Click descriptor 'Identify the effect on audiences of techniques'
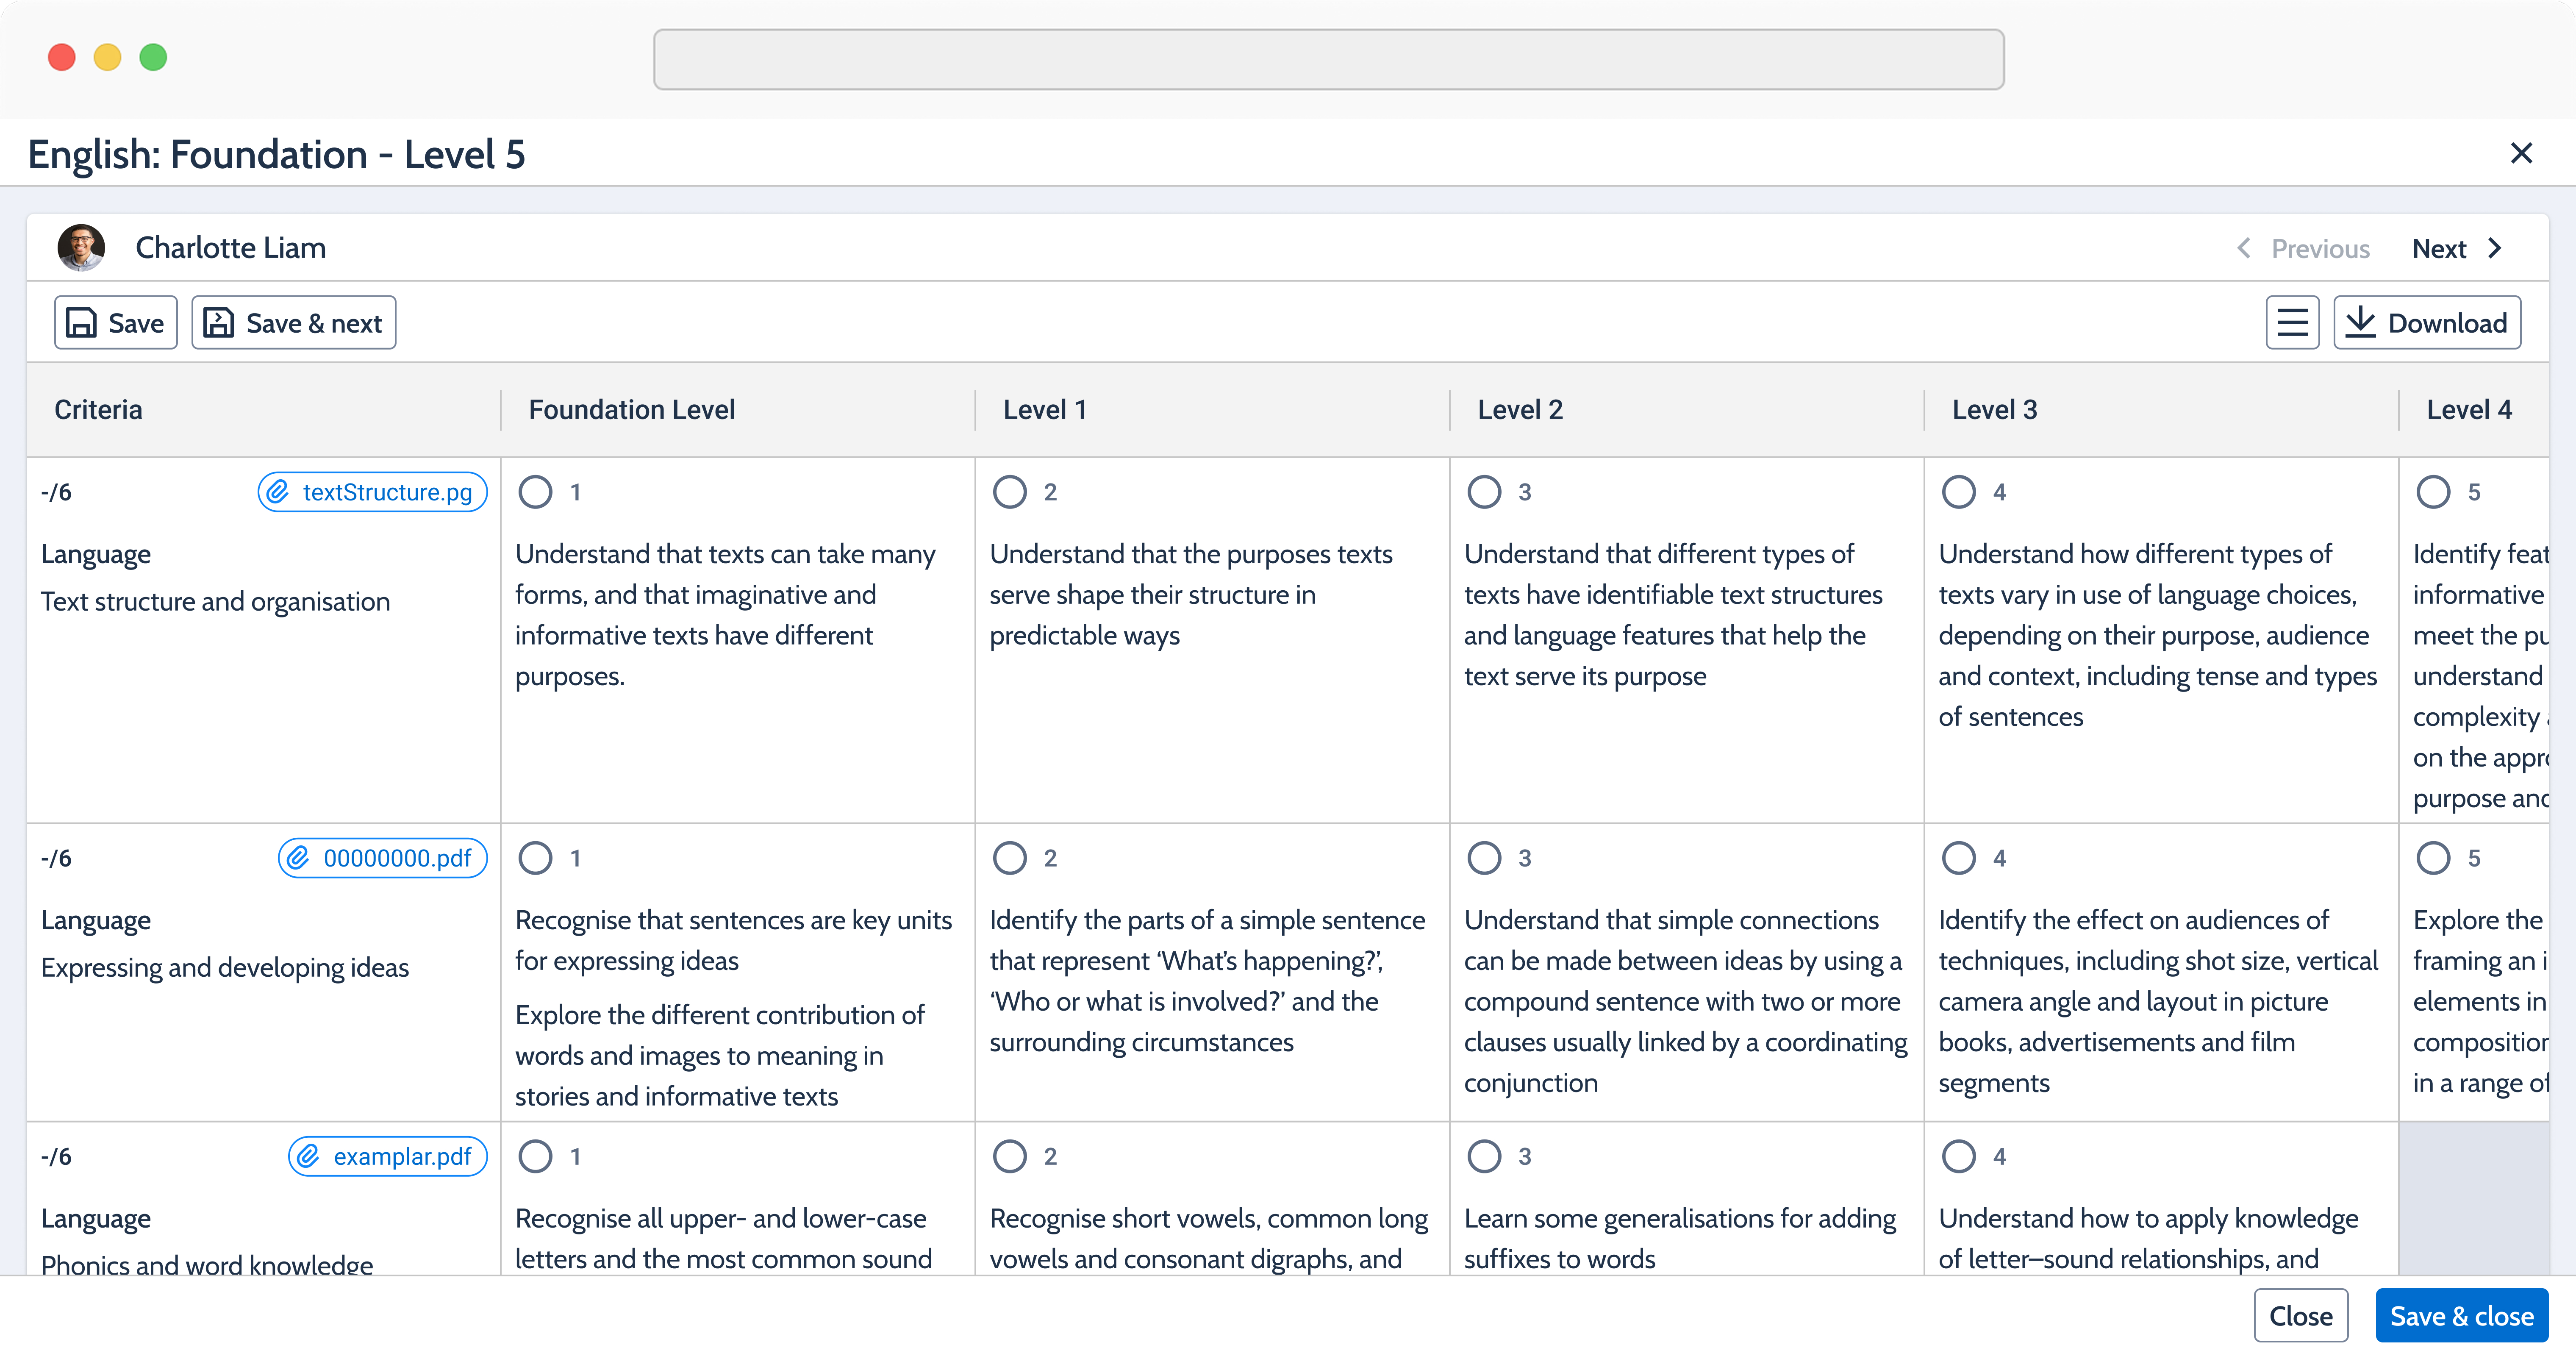Viewport: 2576px width, 1356px height. tap(2158, 1001)
